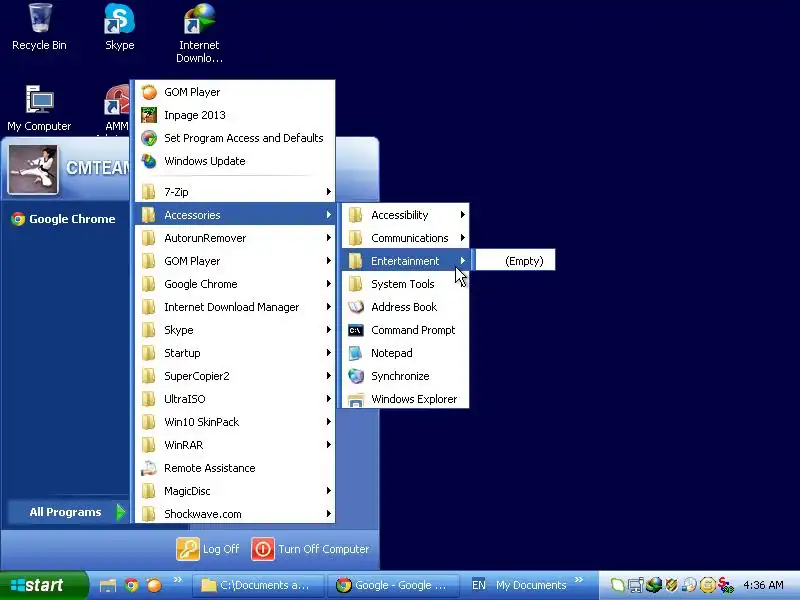Click My Documents toolbar on taskbar
Viewport: 800px width, 600px height.
click(531, 585)
